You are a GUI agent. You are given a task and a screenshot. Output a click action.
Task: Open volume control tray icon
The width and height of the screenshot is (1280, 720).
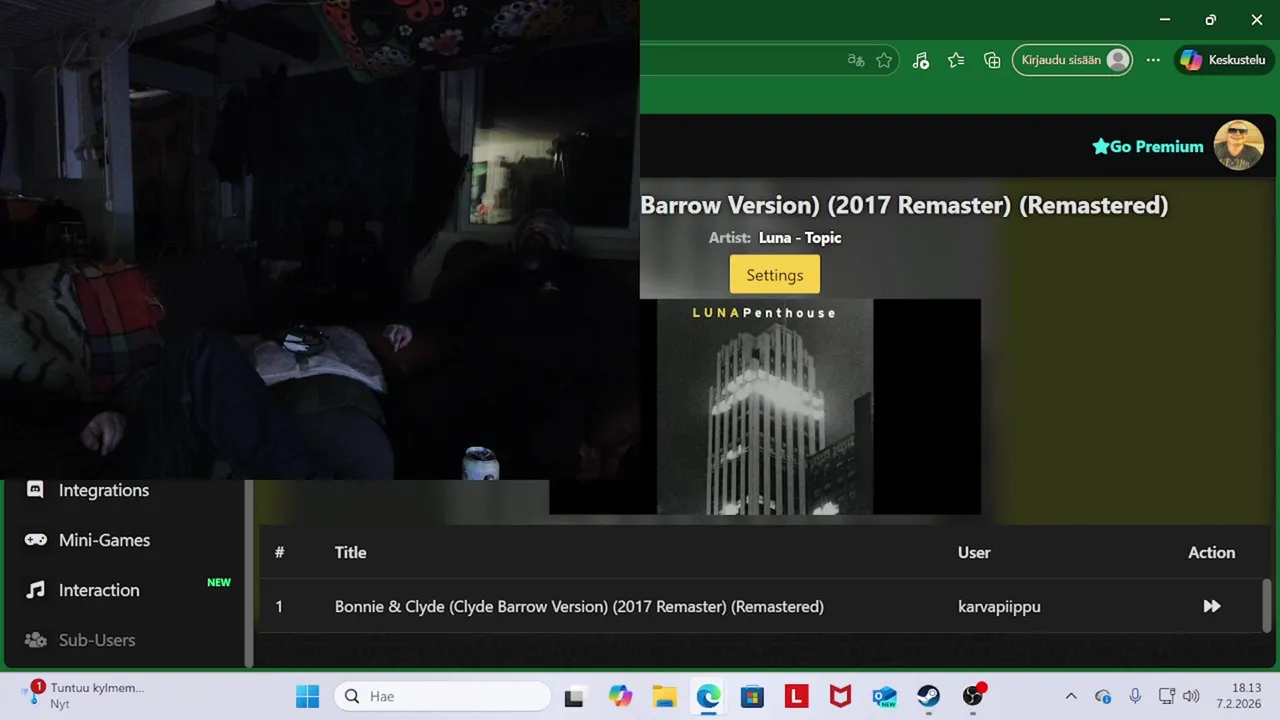click(x=1190, y=696)
